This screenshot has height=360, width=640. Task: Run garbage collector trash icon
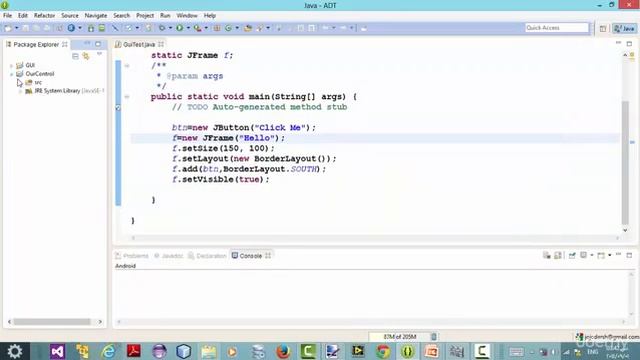coord(434,337)
